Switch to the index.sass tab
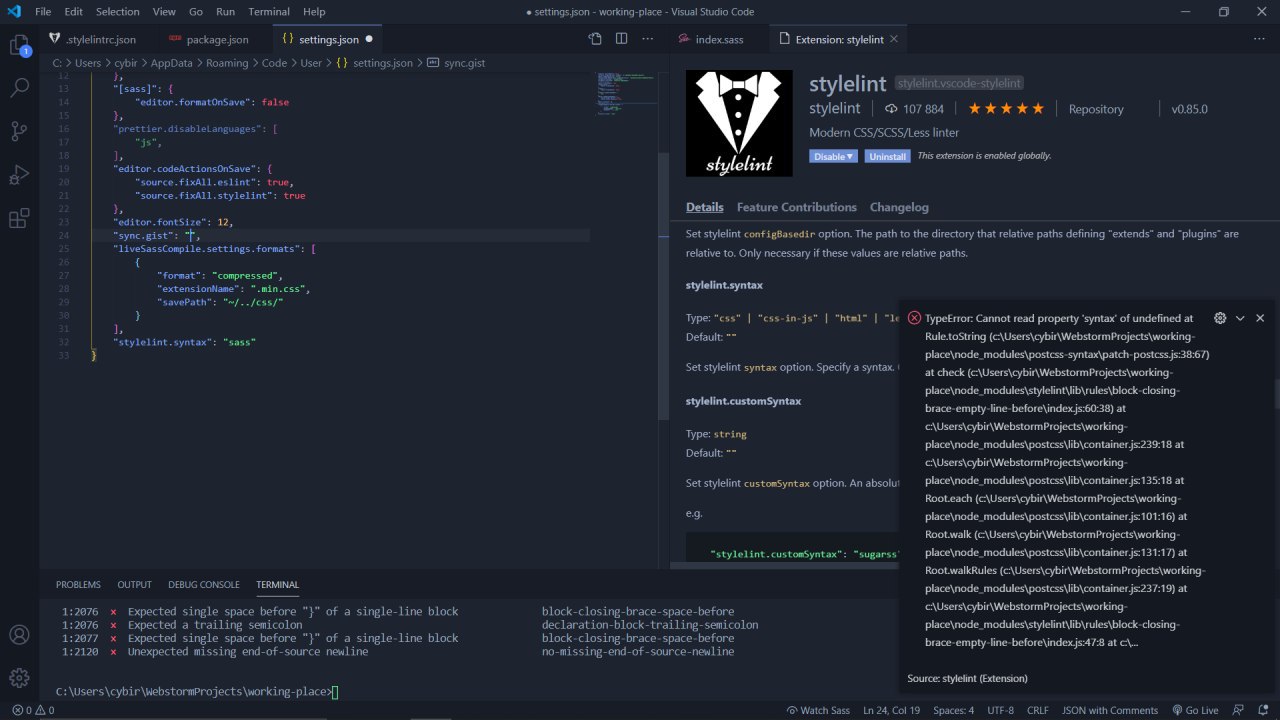 pos(719,39)
